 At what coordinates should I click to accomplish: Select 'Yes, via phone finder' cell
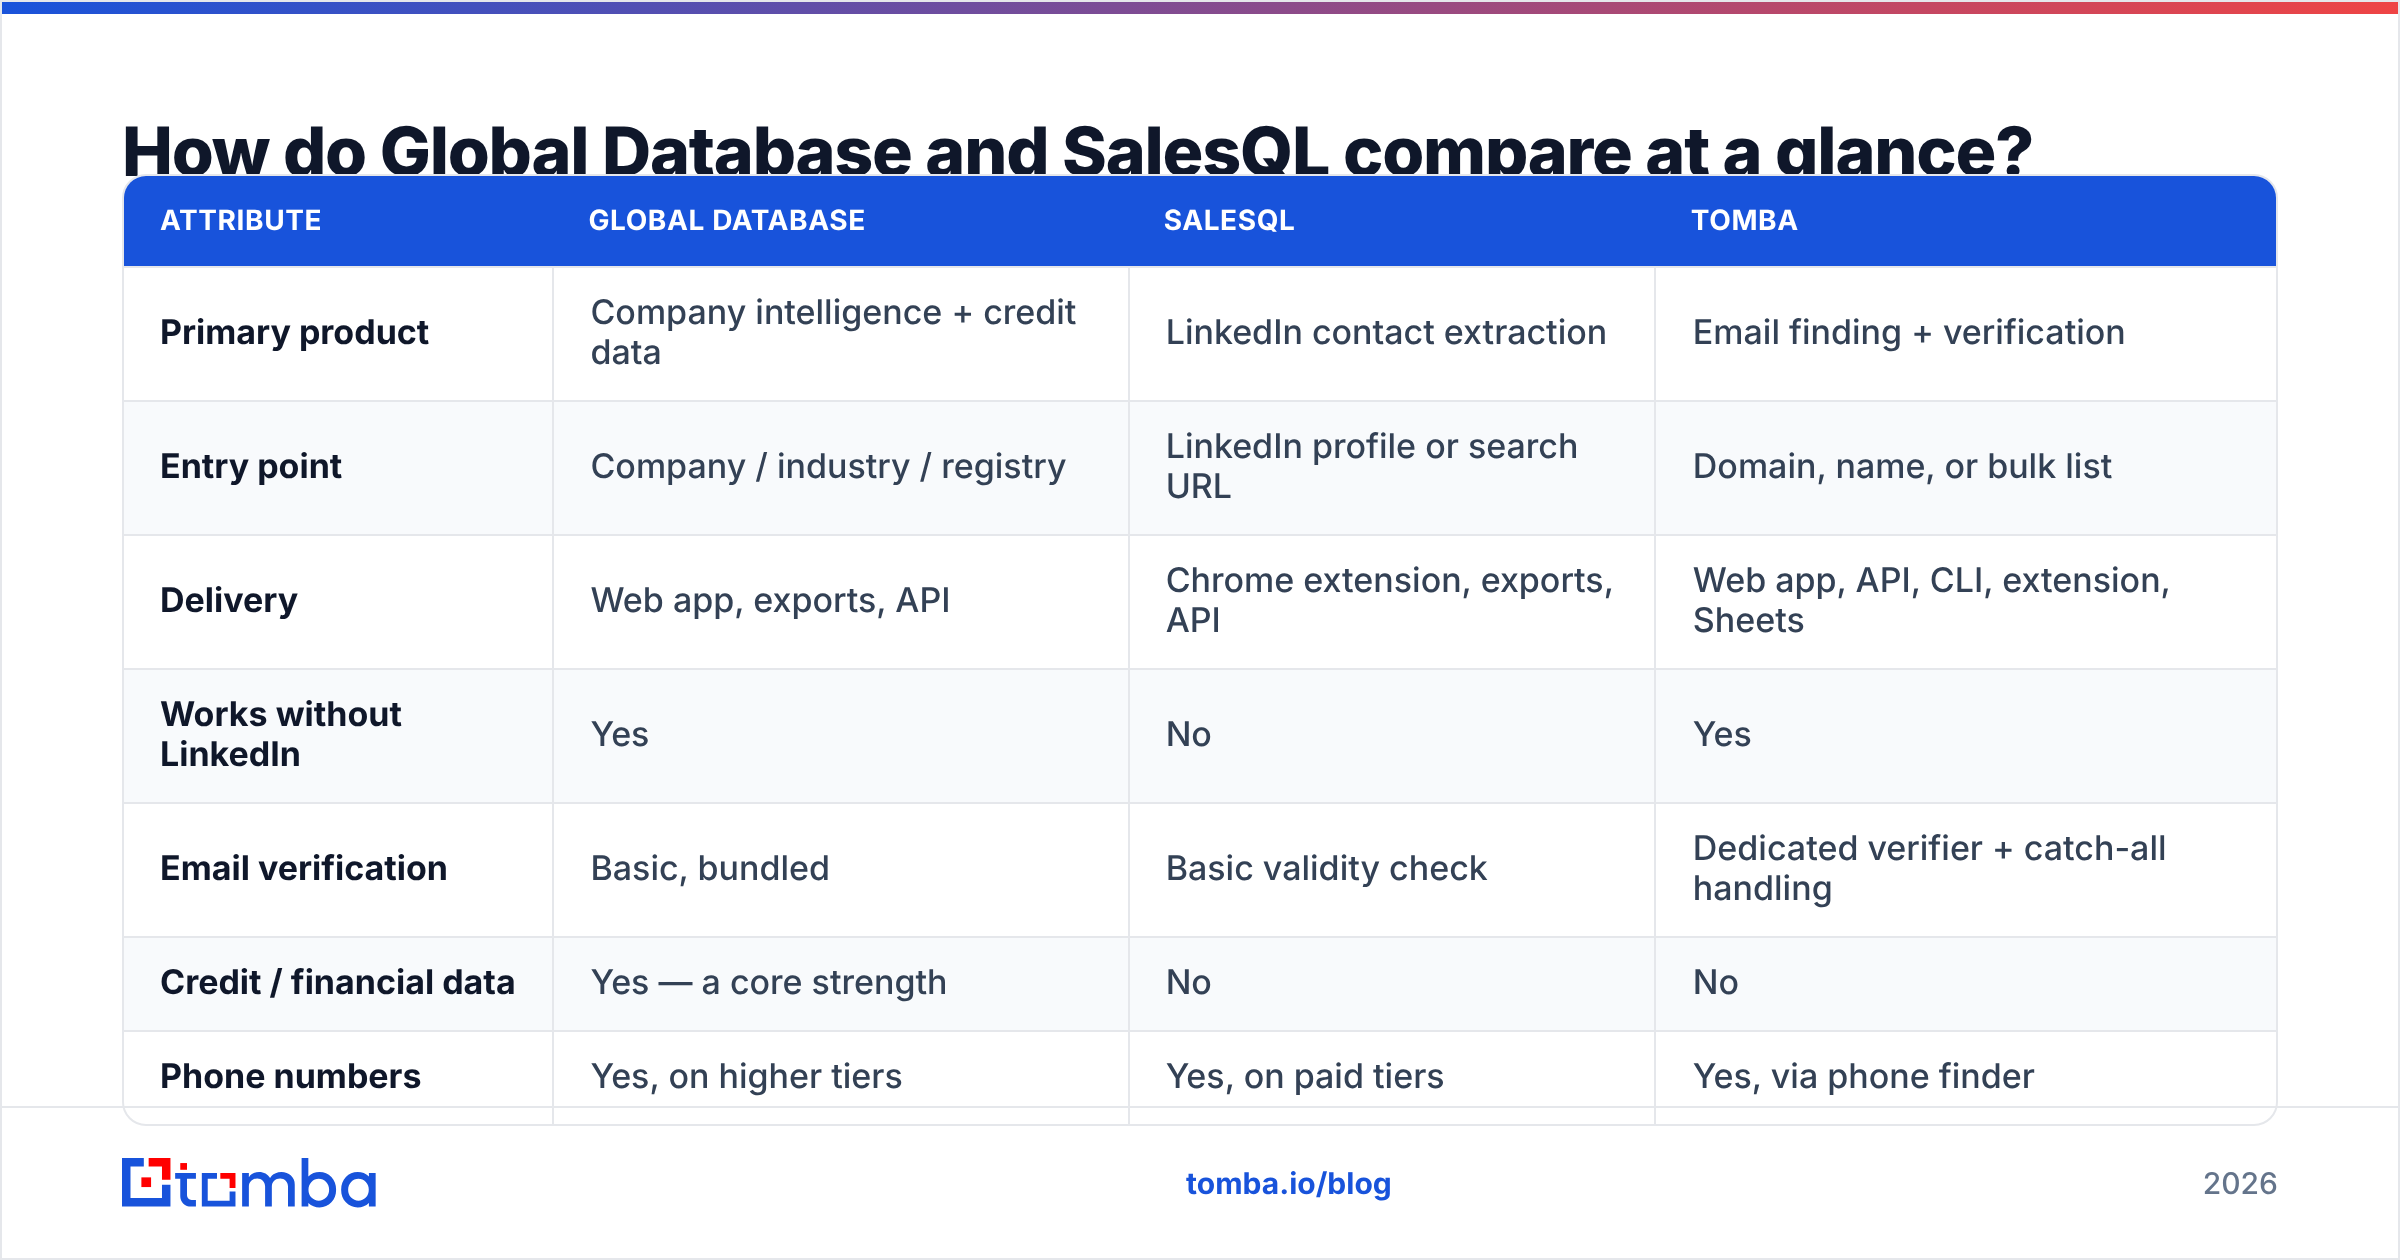pyautogui.click(x=1864, y=1076)
